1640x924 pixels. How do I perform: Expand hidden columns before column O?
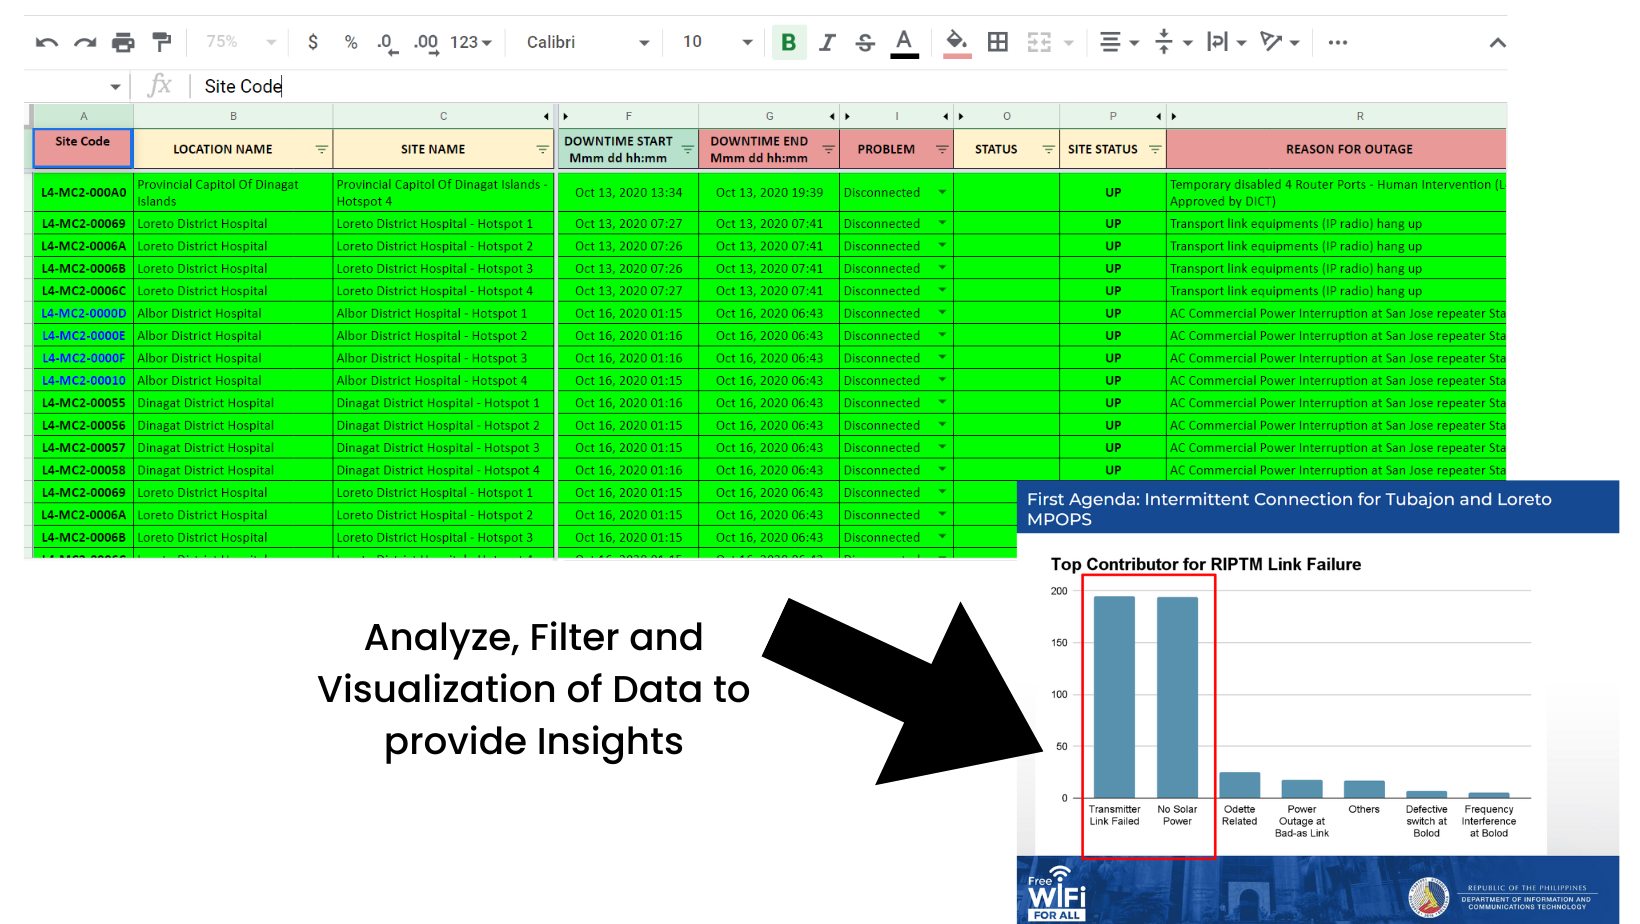coord(961,117)
